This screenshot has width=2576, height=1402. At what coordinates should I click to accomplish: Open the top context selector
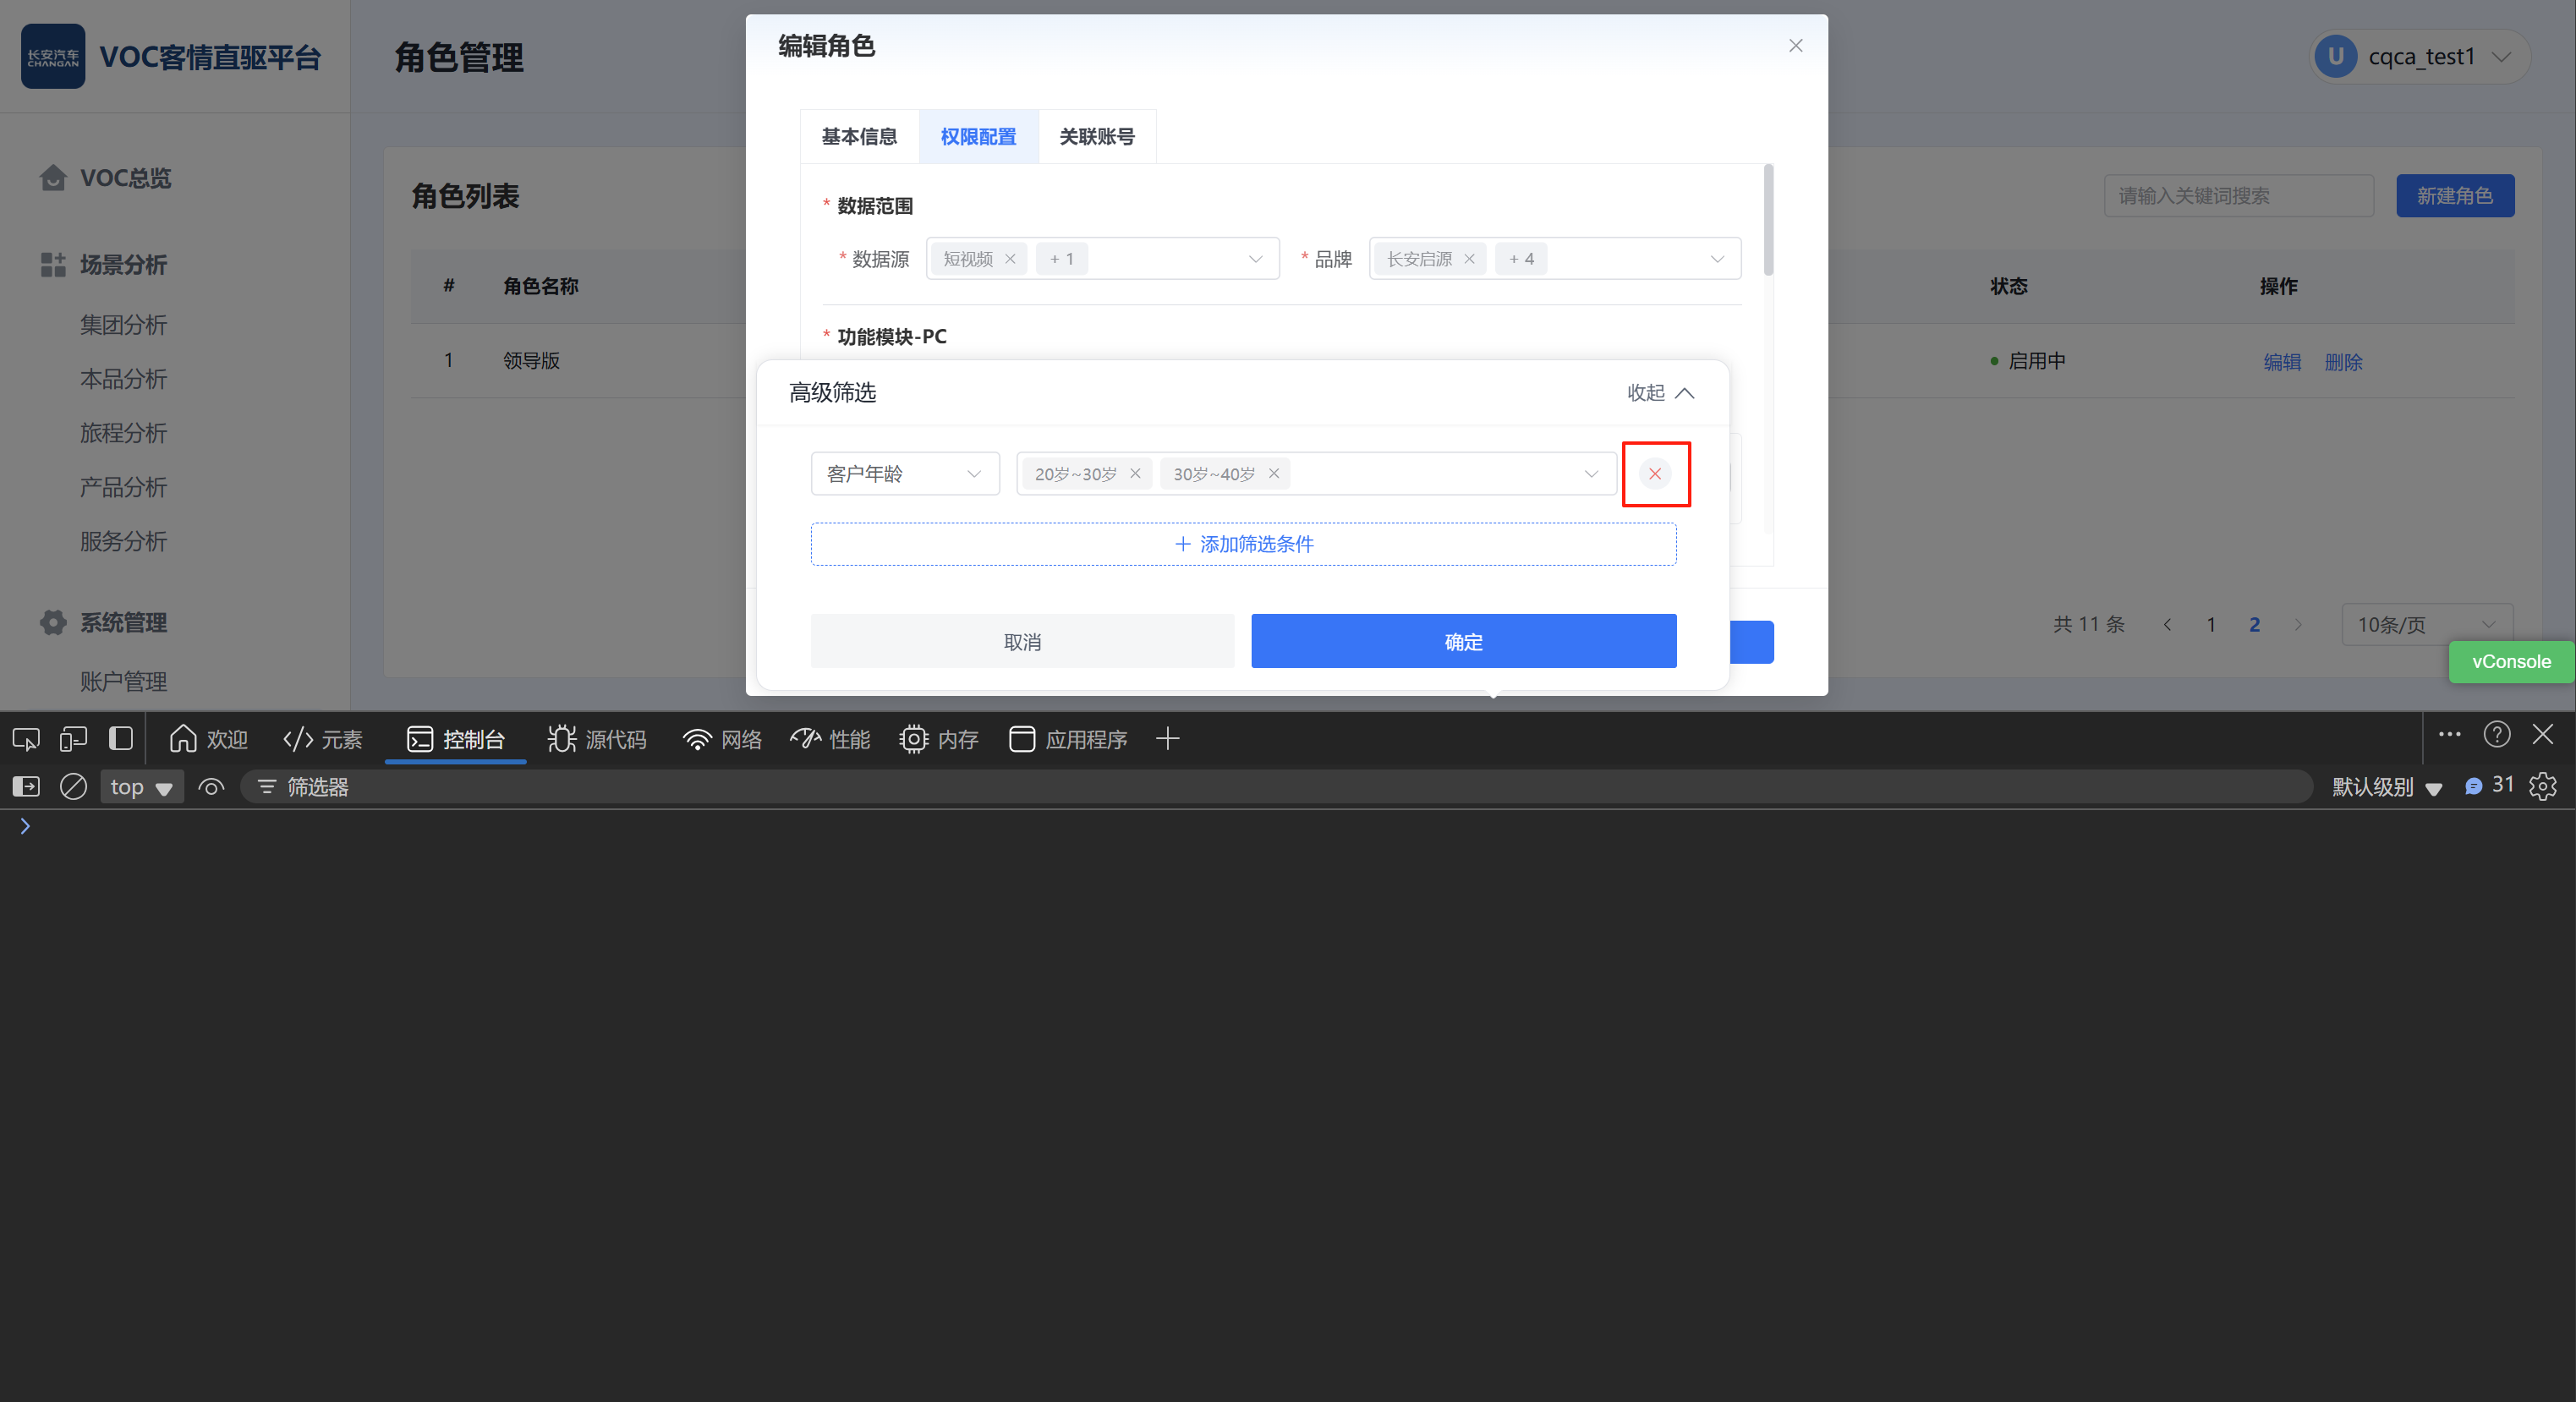pyautogui.click(x=141, y=787)
